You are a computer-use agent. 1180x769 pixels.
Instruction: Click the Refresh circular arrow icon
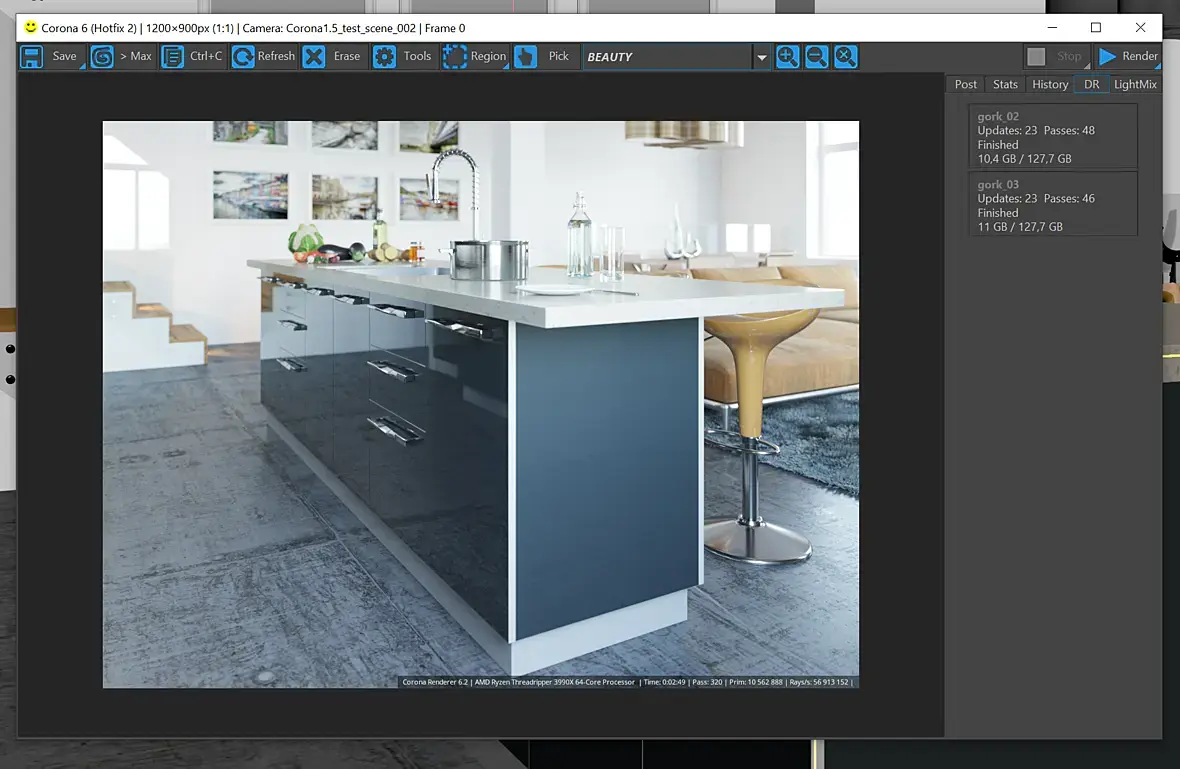pyautogui.click(x=243, y=56)
